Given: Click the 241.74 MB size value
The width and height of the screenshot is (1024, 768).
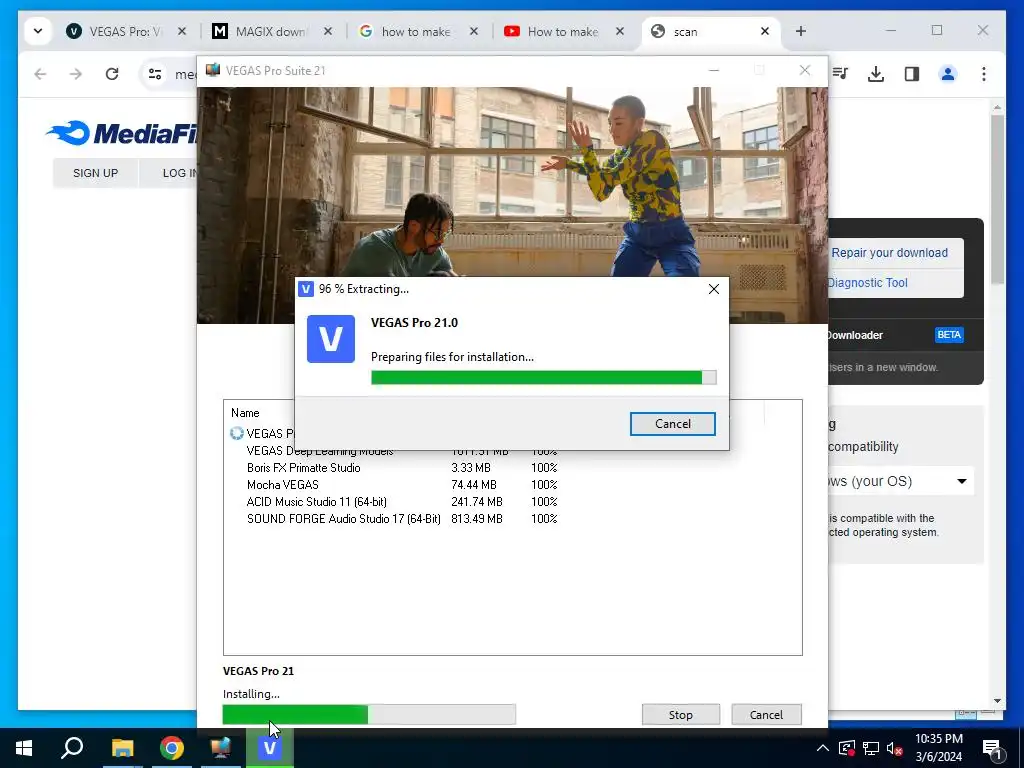Looking at the screenshot, I should 477,502.
